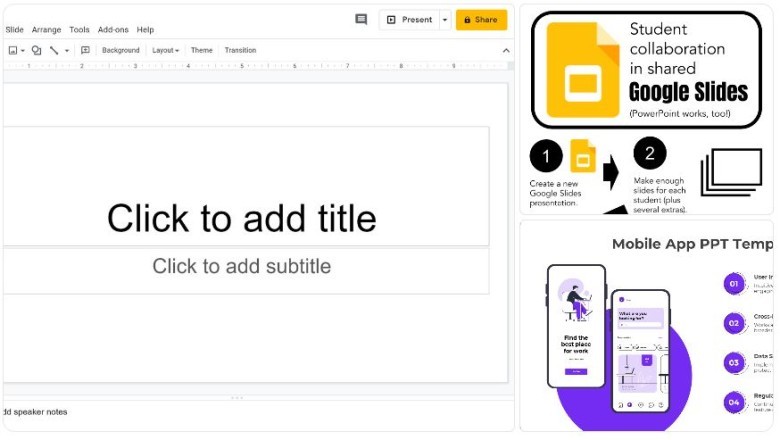
Task: Click the Background toolbar button
Action: (x=121, y=50)
